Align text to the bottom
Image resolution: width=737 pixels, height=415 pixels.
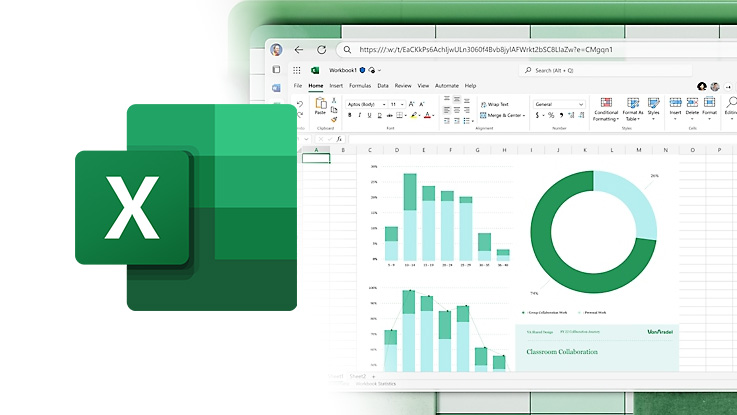(467, 101)
